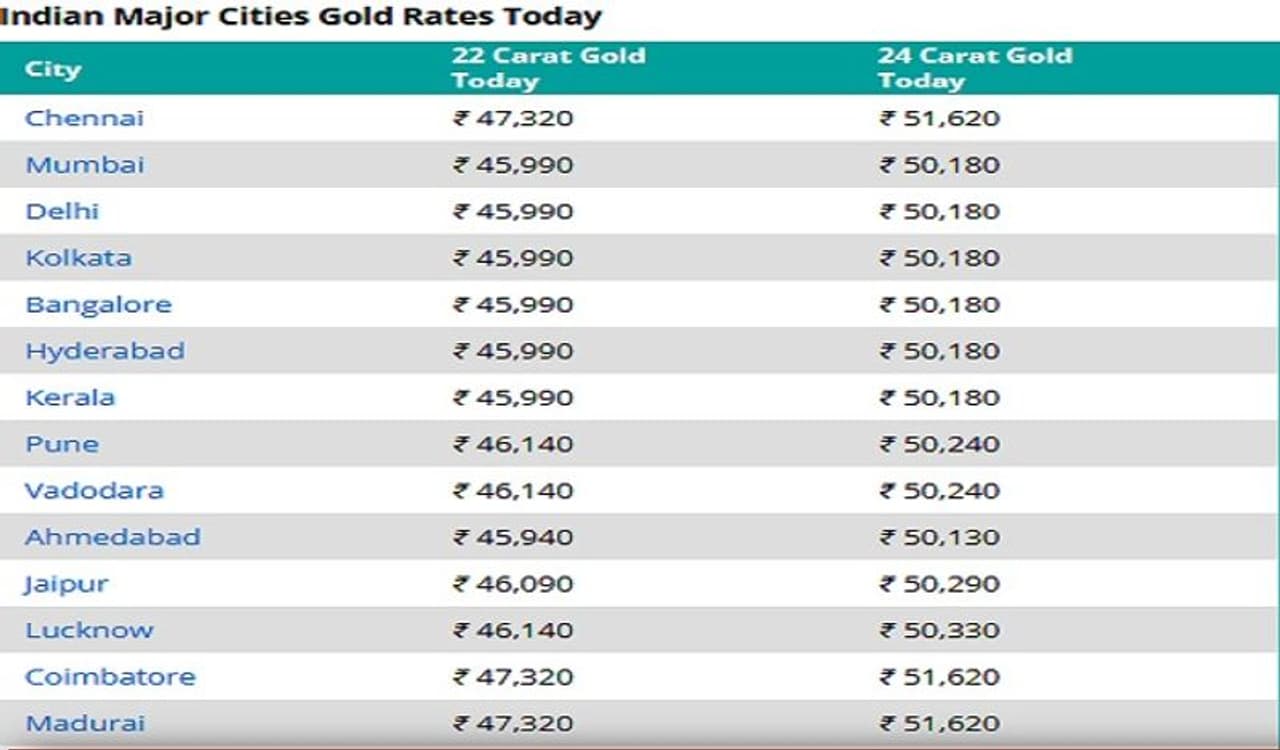Select the Kolkata city link

(78, 258)
